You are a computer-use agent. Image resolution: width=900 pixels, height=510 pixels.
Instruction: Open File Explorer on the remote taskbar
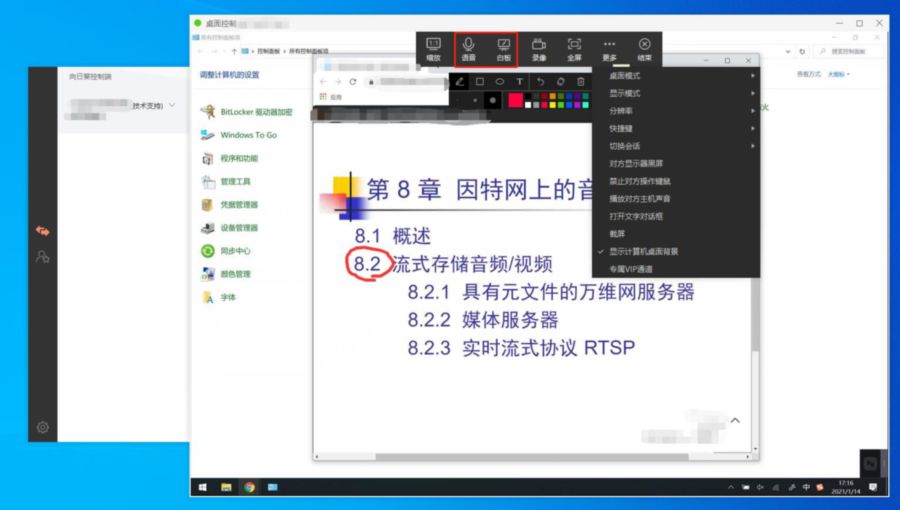pos(226,487)
